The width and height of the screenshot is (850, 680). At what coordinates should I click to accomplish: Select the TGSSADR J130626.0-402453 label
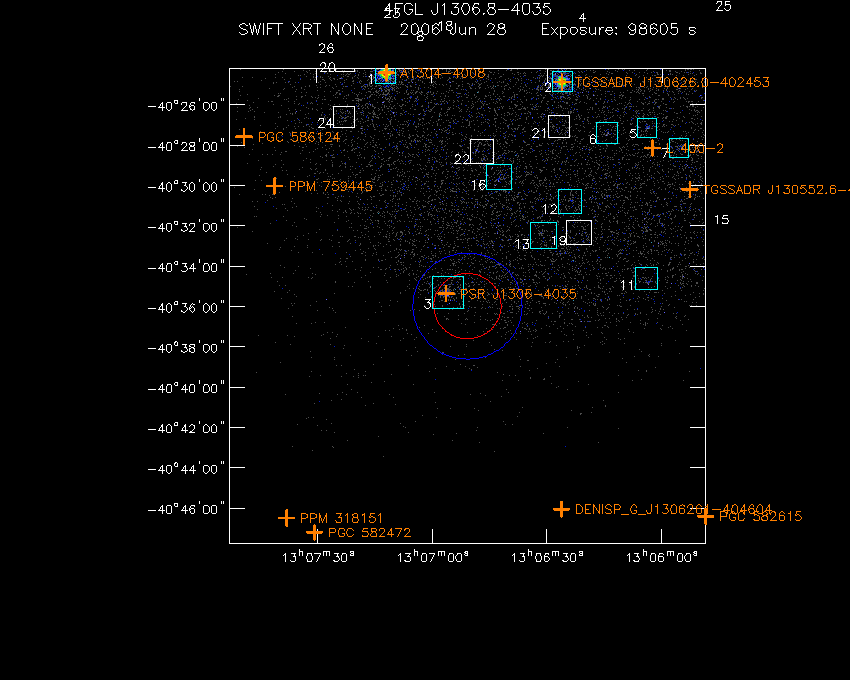[x=672, y=82]
